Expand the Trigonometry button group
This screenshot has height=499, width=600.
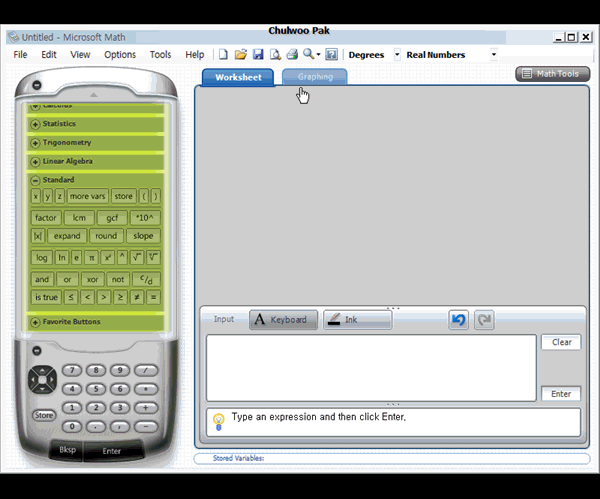(35, 143)
